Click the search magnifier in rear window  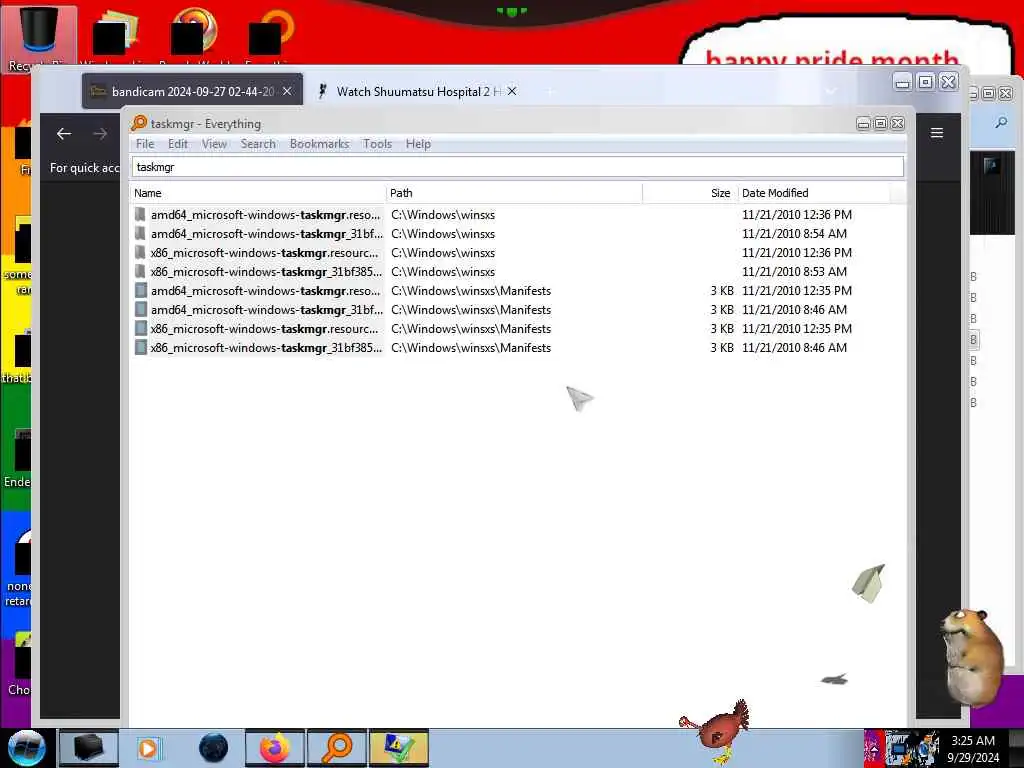coord(1000,122)
